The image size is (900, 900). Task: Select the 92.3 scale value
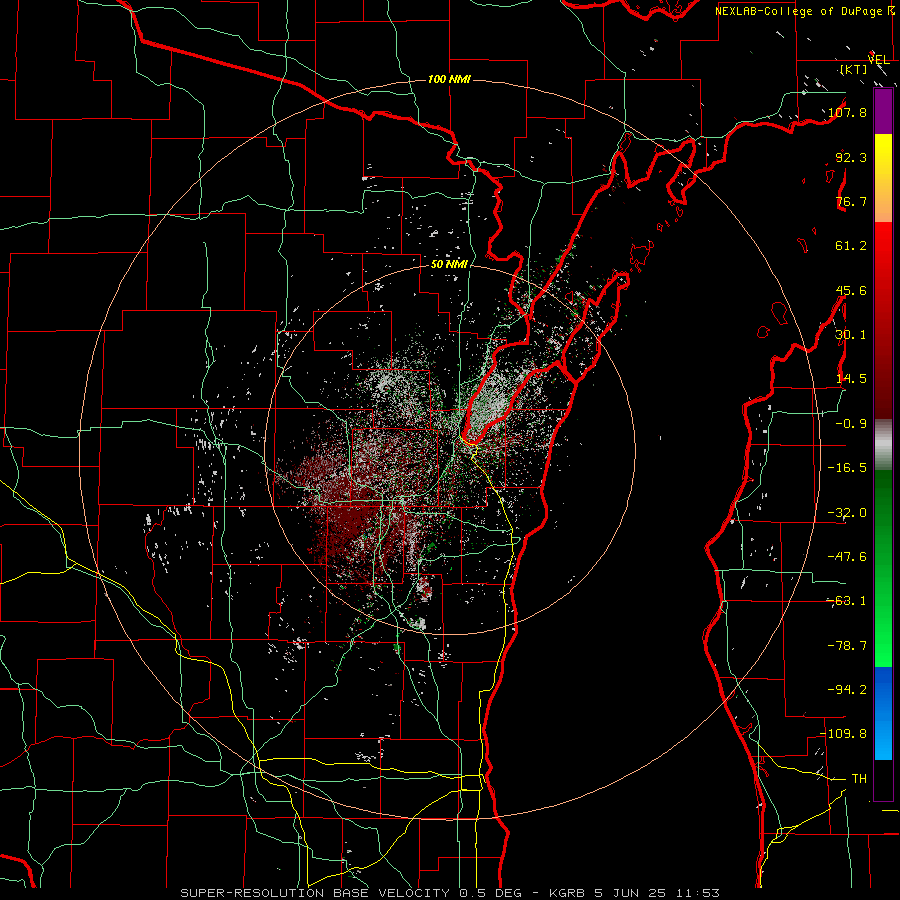tap(851, 157)
